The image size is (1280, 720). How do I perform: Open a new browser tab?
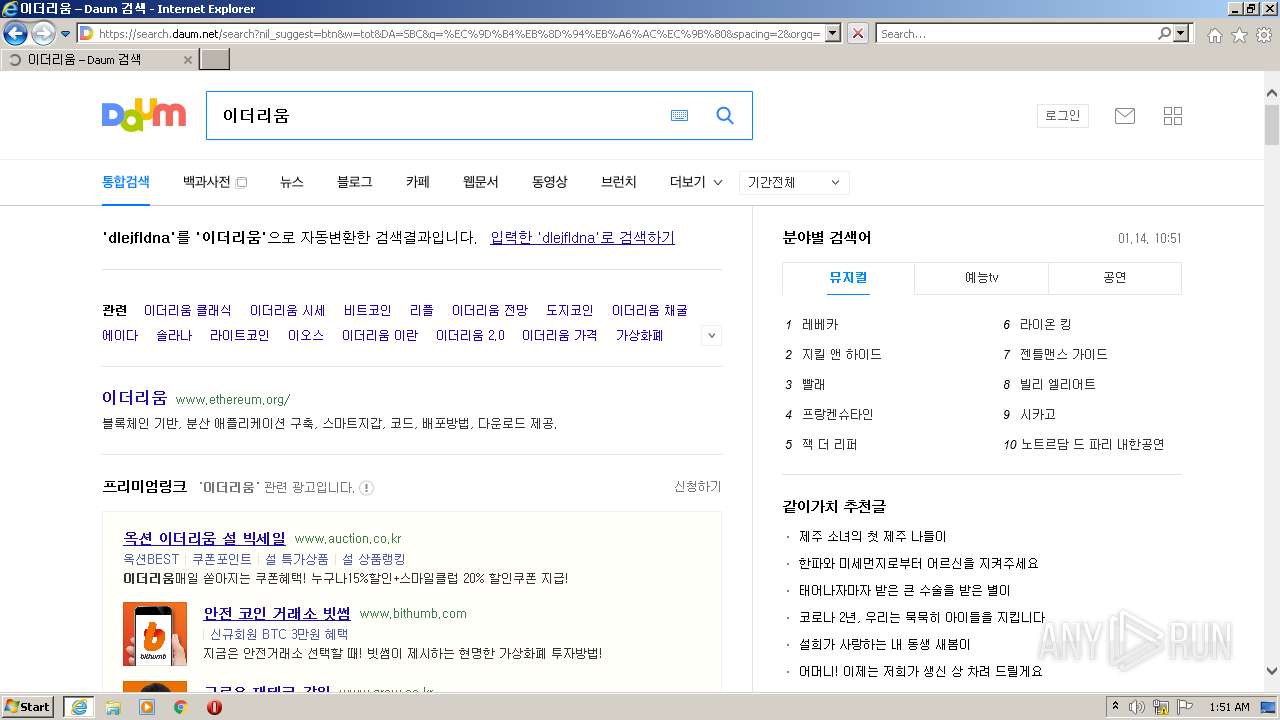[215, 60]
